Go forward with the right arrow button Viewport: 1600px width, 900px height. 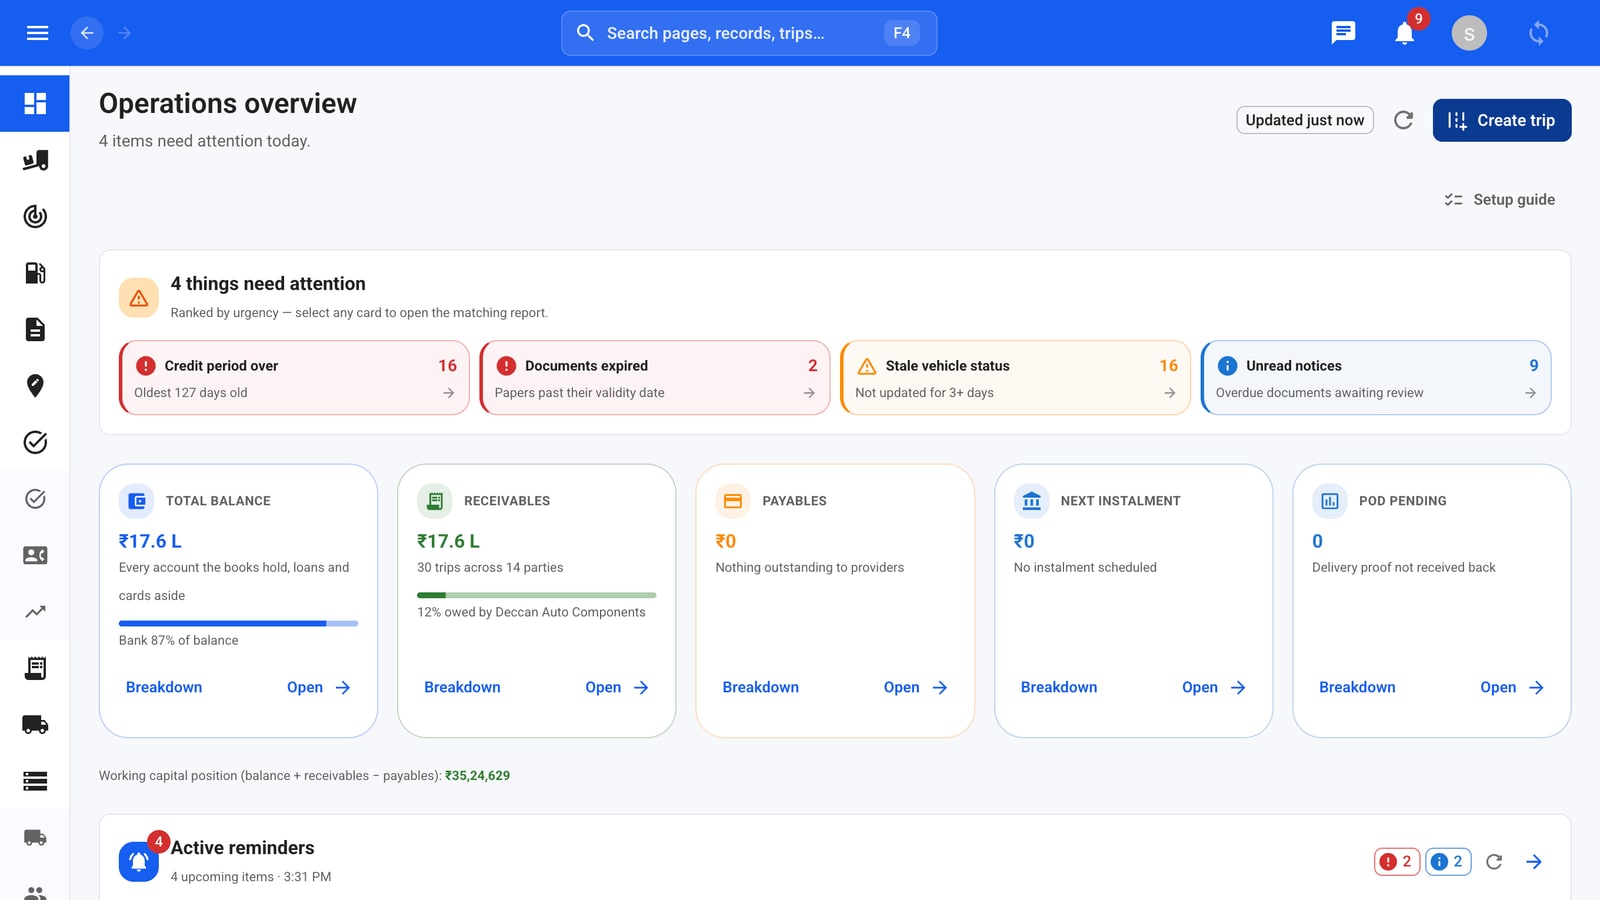pyautogui.click(x=125, y=33)
